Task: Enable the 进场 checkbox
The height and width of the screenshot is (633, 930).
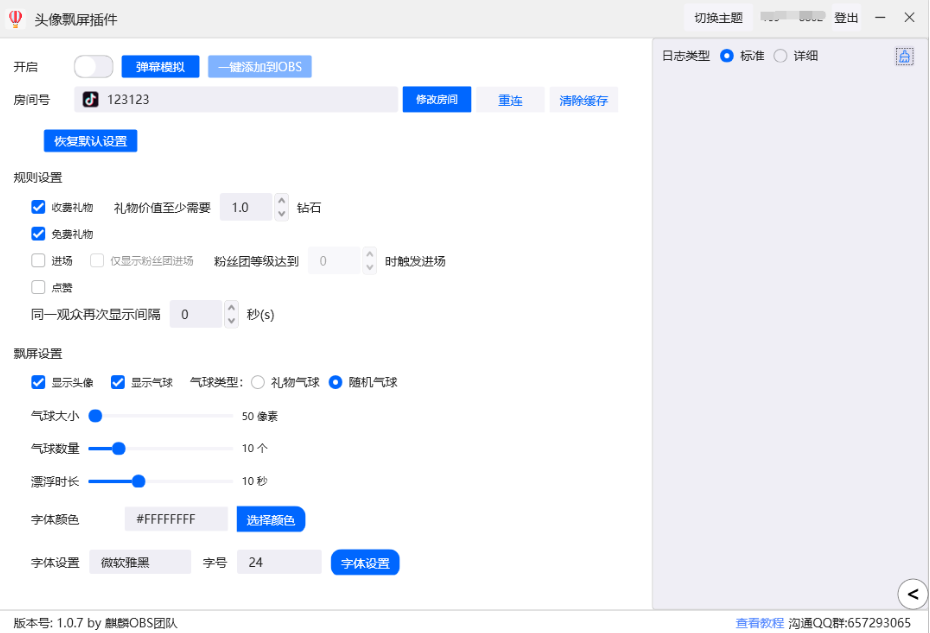Action: 39,261
